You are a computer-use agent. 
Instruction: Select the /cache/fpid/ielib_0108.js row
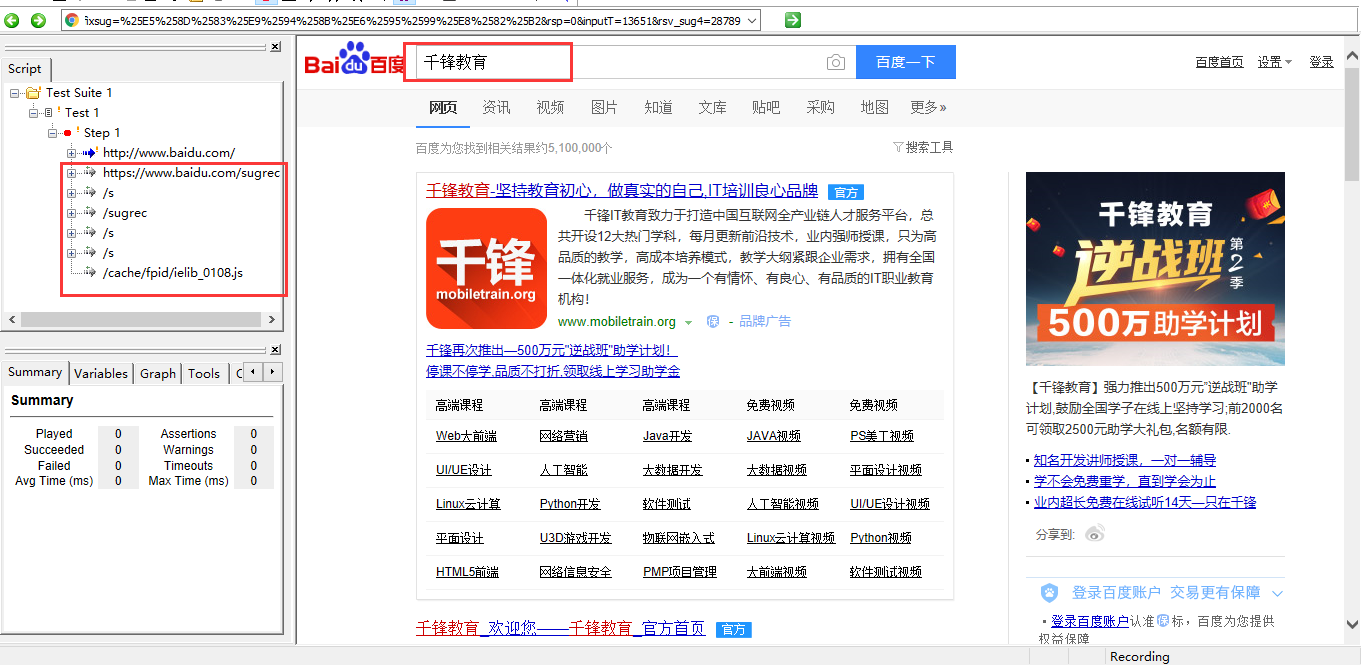point(173,272)
